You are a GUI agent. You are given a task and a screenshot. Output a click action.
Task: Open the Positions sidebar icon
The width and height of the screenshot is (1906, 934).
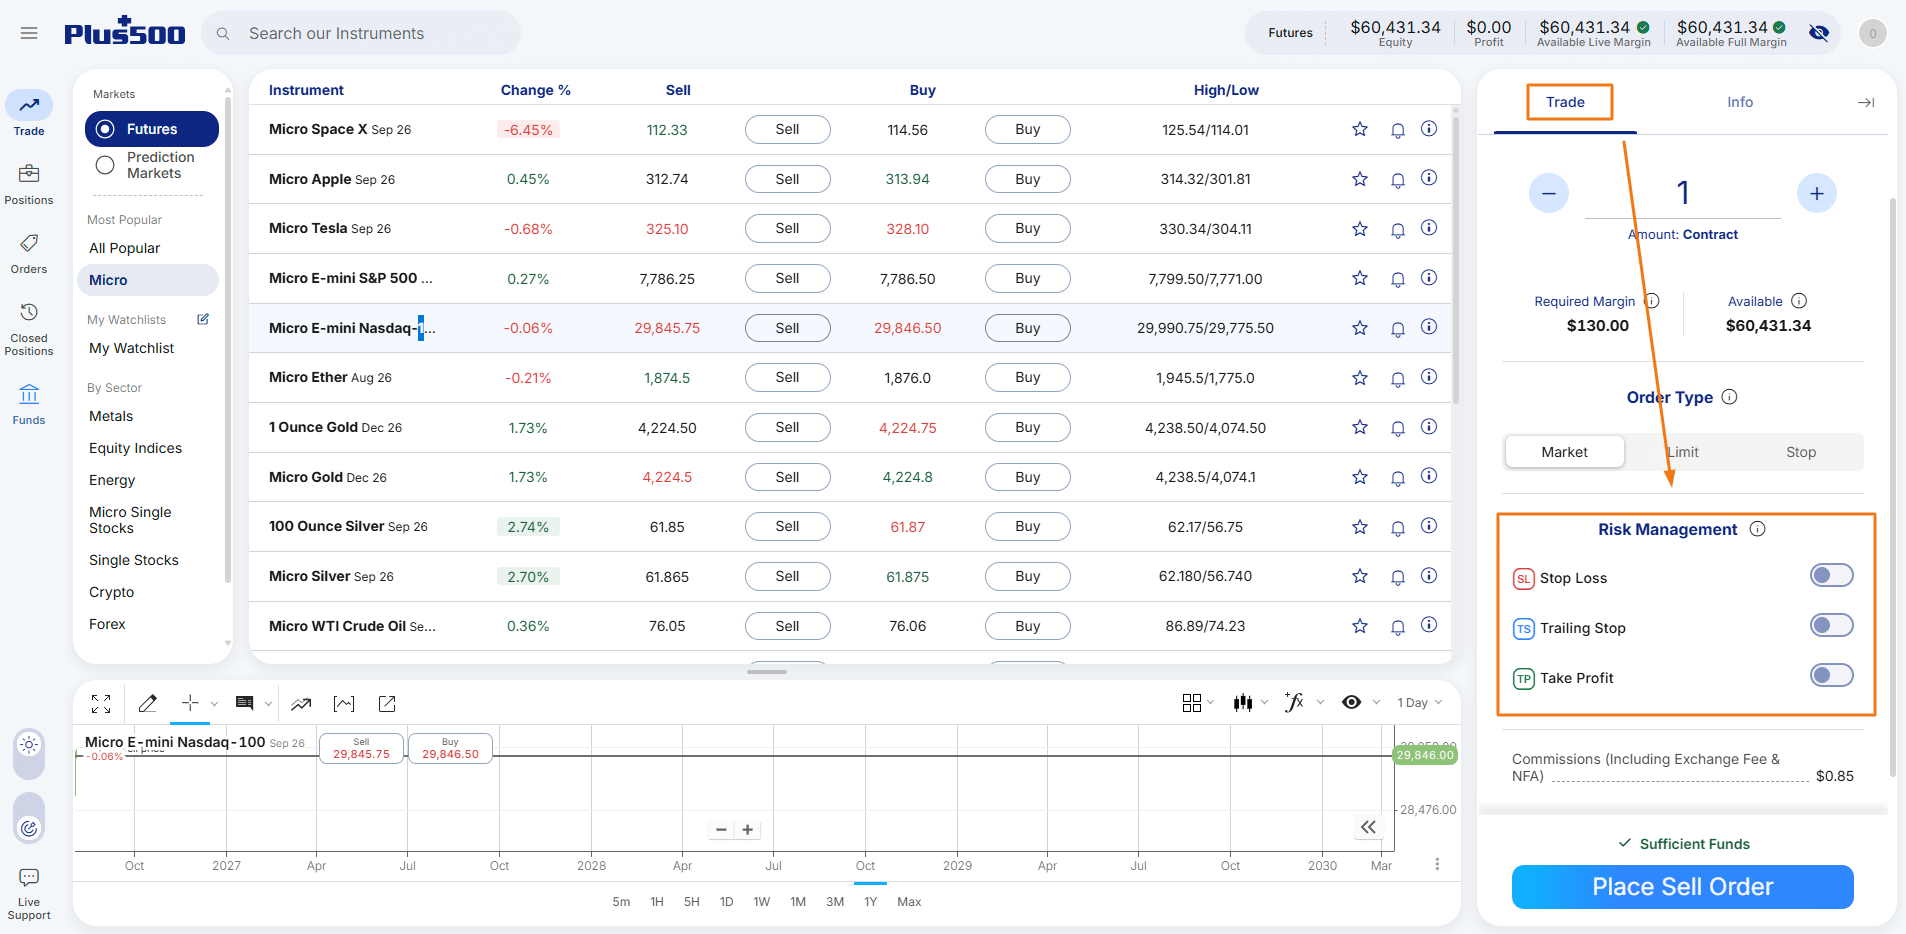point(29,174)
